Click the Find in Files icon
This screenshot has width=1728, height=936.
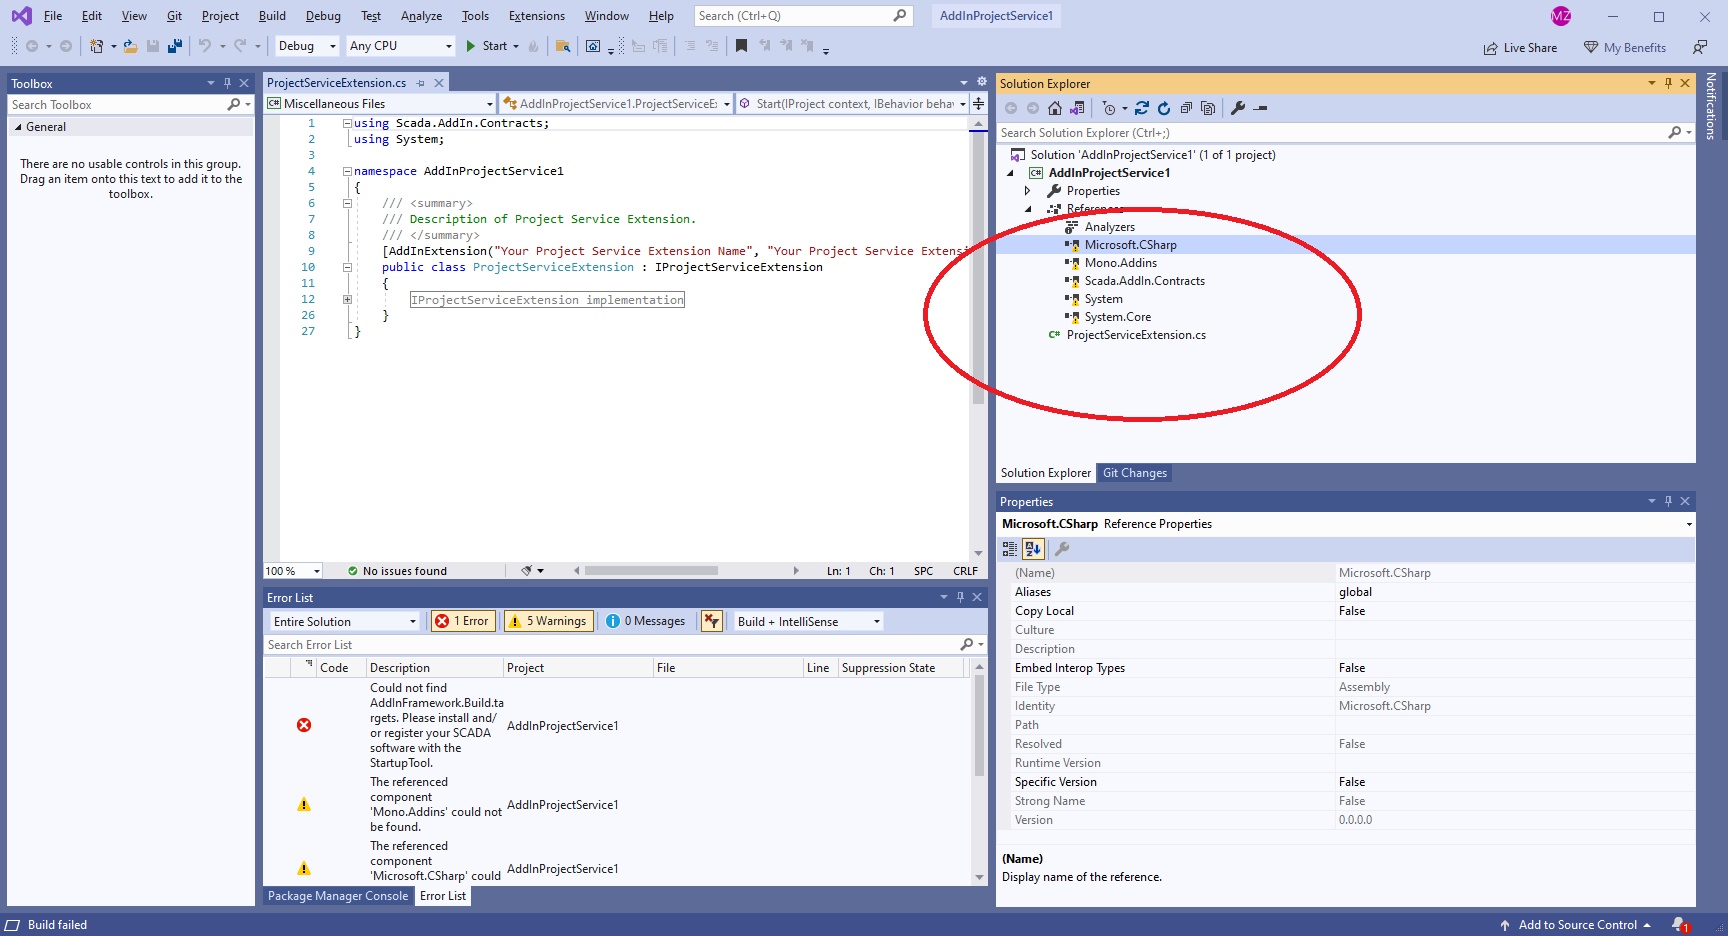click(563, 46)
